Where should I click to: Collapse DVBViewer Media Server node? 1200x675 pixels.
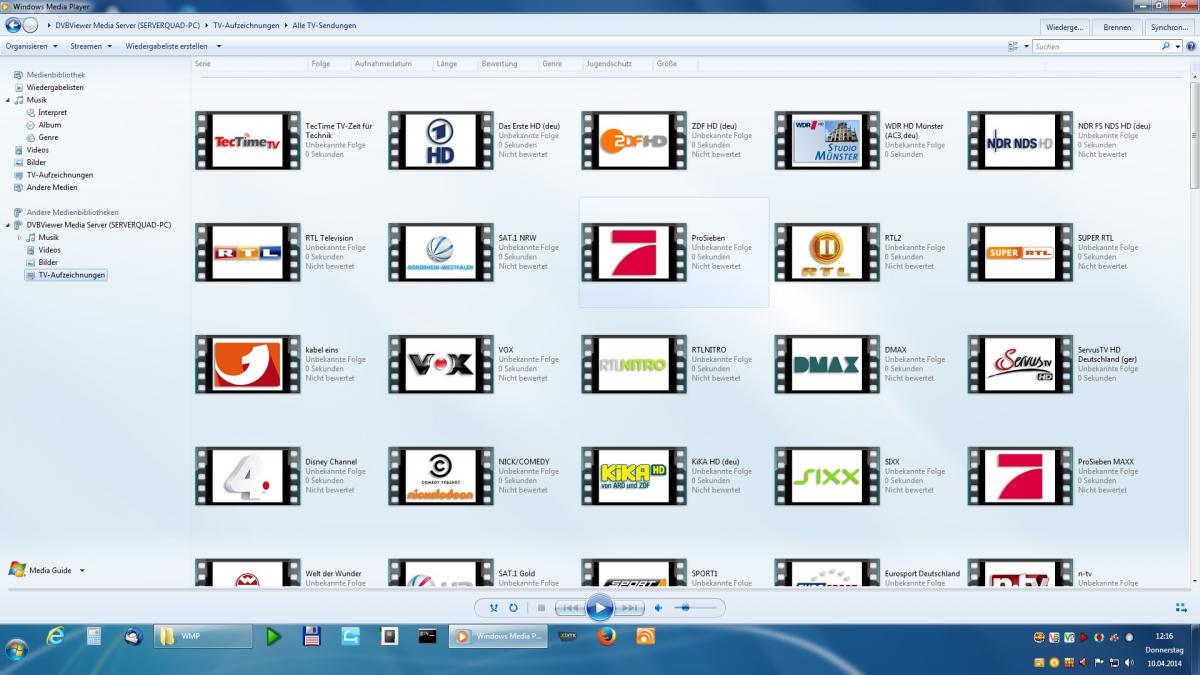click(x=8, y=225)
